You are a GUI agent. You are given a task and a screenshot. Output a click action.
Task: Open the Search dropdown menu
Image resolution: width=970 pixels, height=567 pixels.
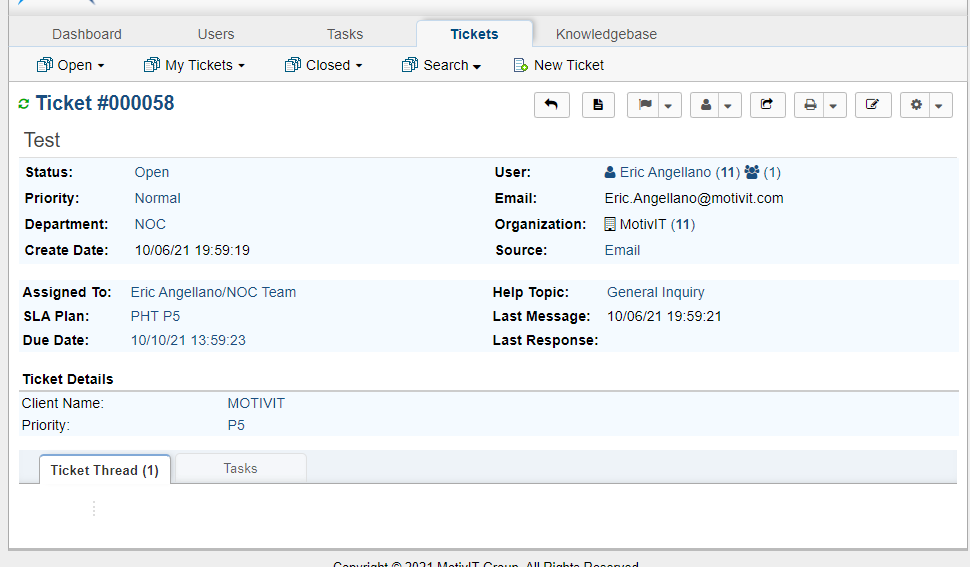[441, 65]
